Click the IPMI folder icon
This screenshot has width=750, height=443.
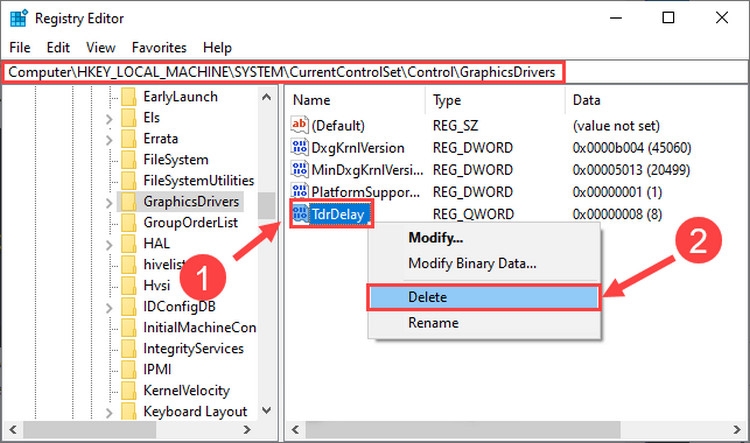[x=129, y=370]
